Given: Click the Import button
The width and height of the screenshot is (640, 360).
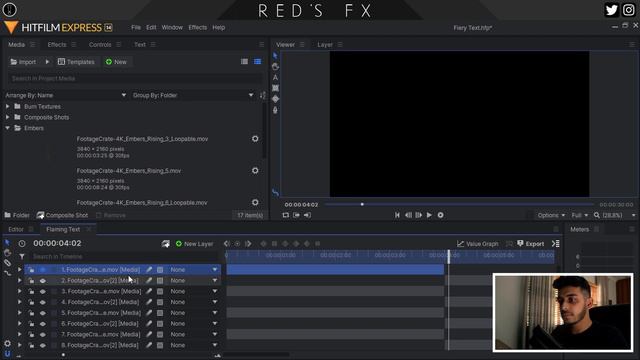Looking at the screenshot, I should coord(23,62).
